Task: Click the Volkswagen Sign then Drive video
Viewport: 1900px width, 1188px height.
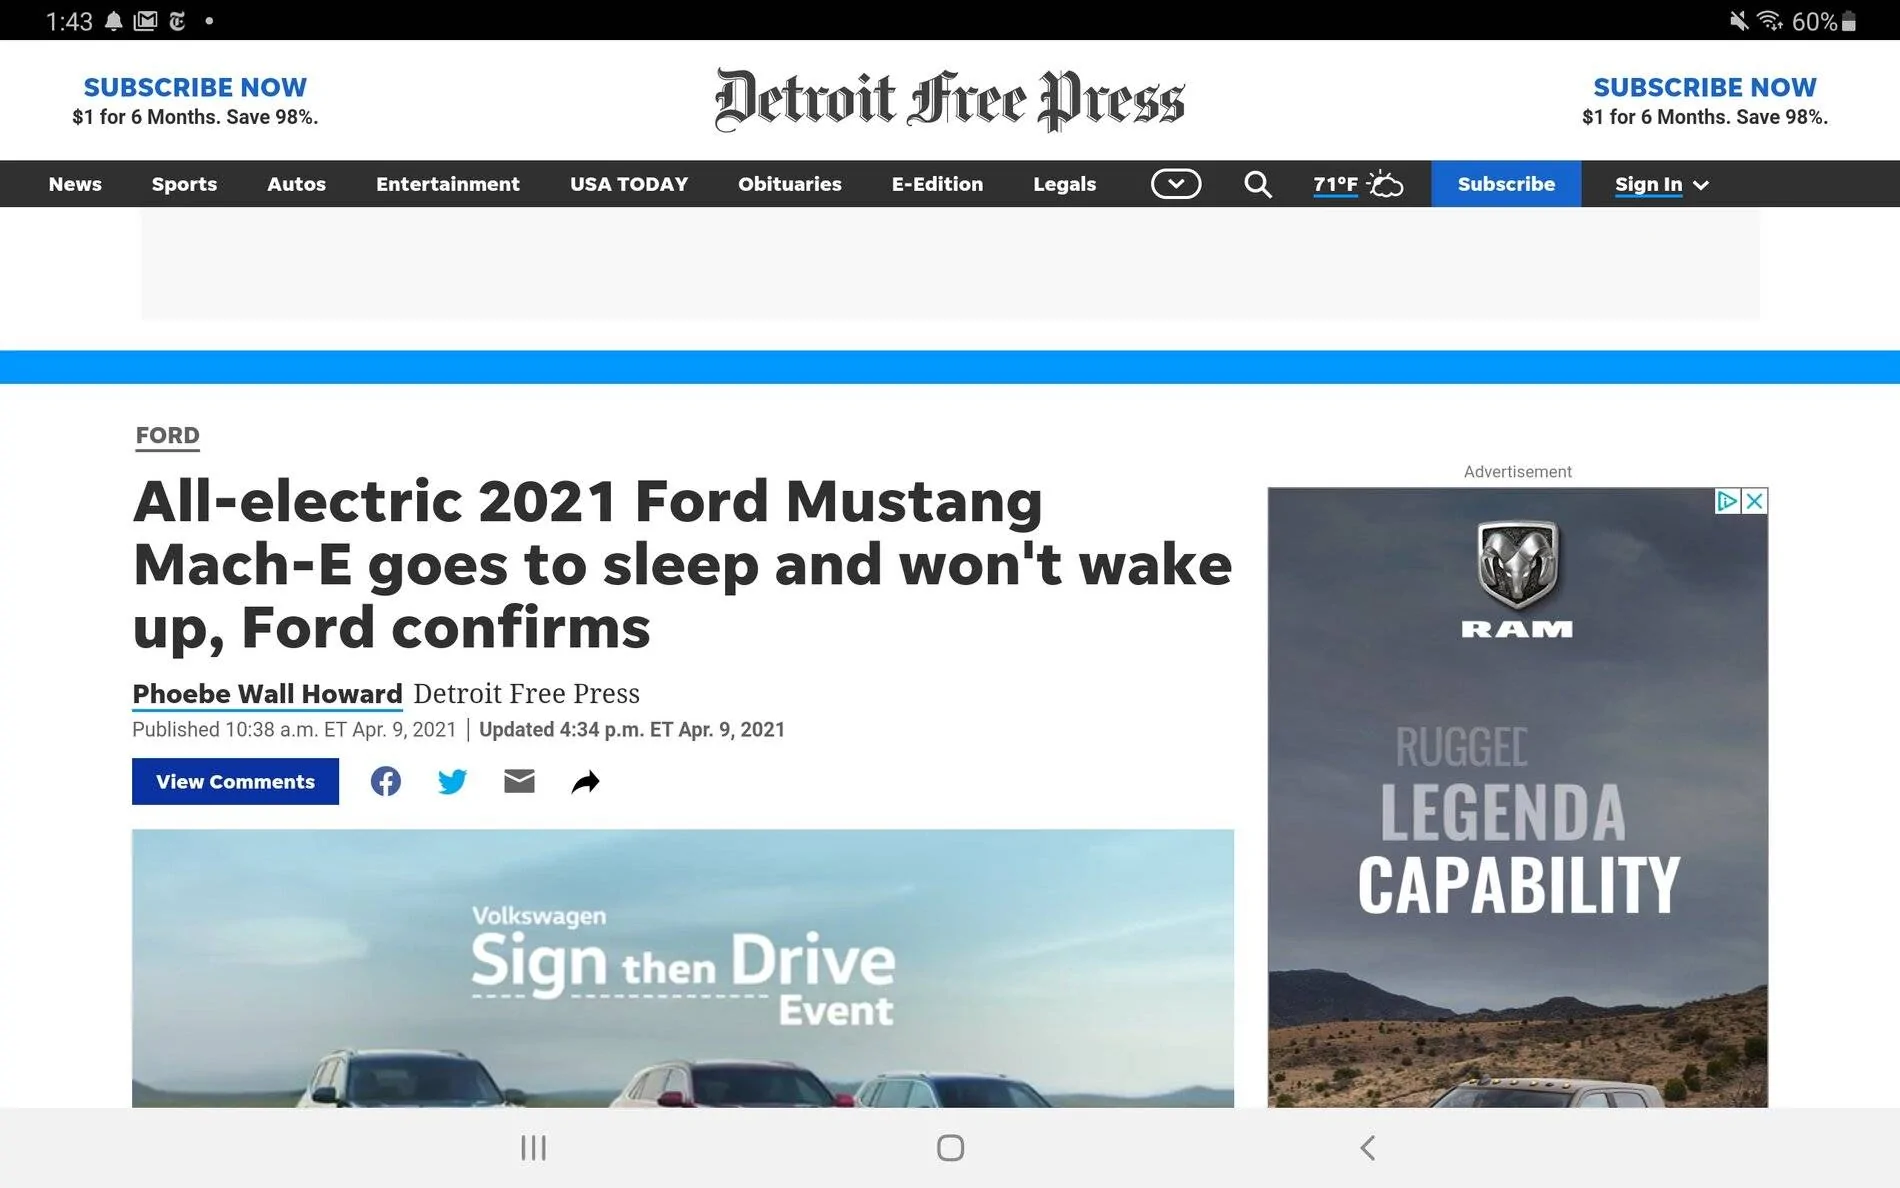Action: point(683,968)
